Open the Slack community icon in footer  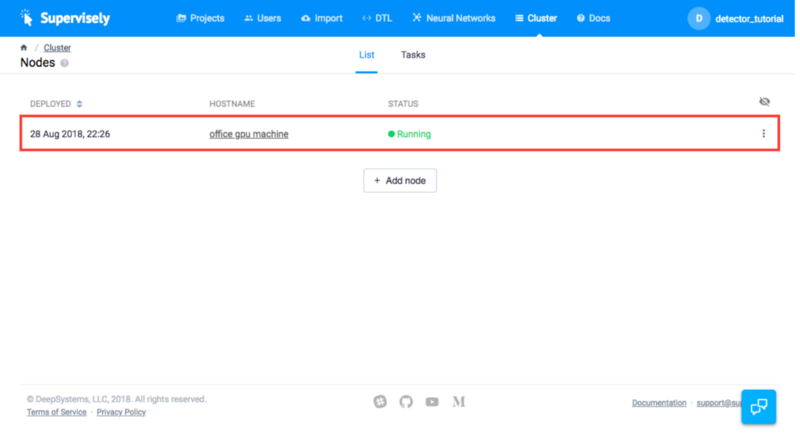pos(380,402)
